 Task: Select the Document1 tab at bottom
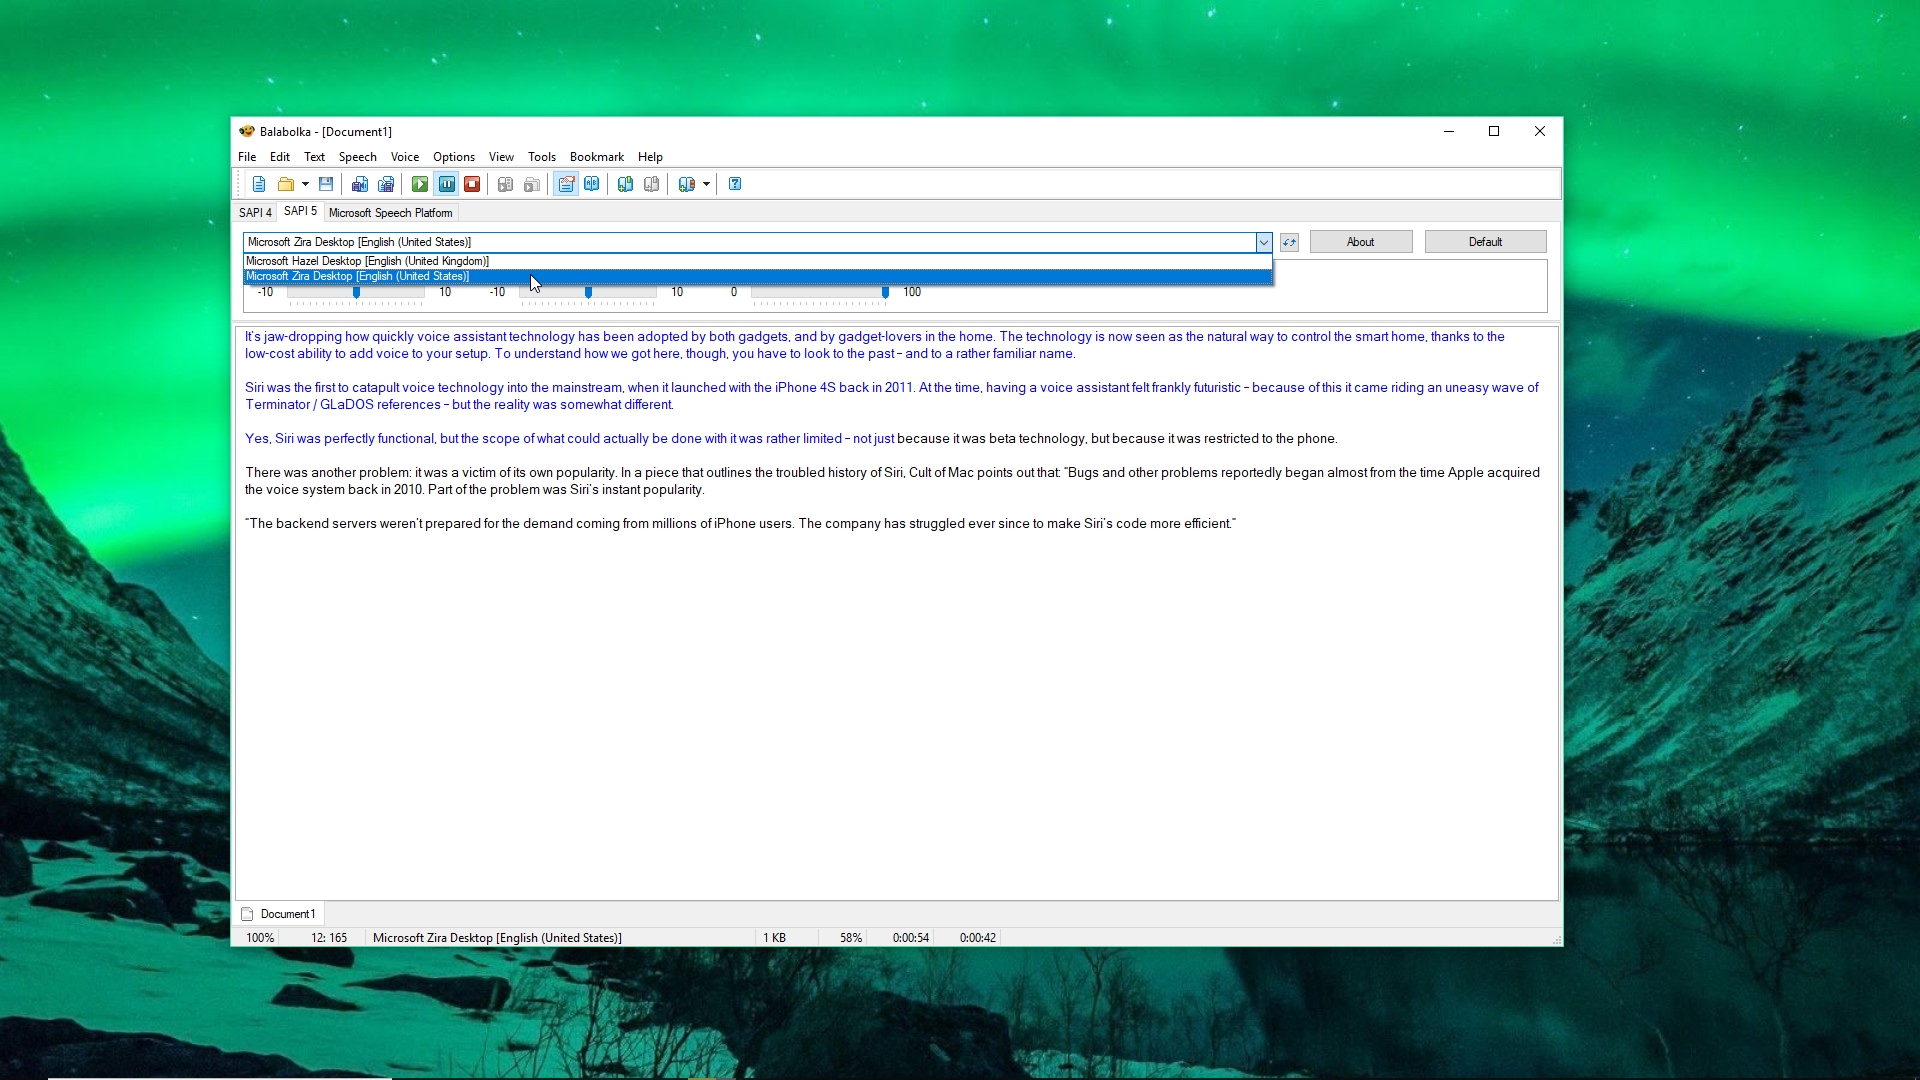287,913
